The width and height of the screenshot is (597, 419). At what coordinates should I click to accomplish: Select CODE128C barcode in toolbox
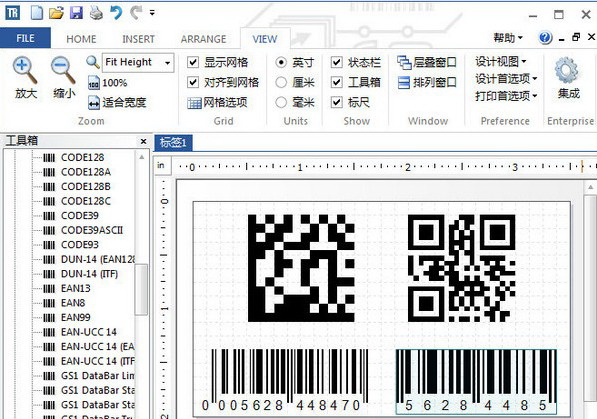86,201
